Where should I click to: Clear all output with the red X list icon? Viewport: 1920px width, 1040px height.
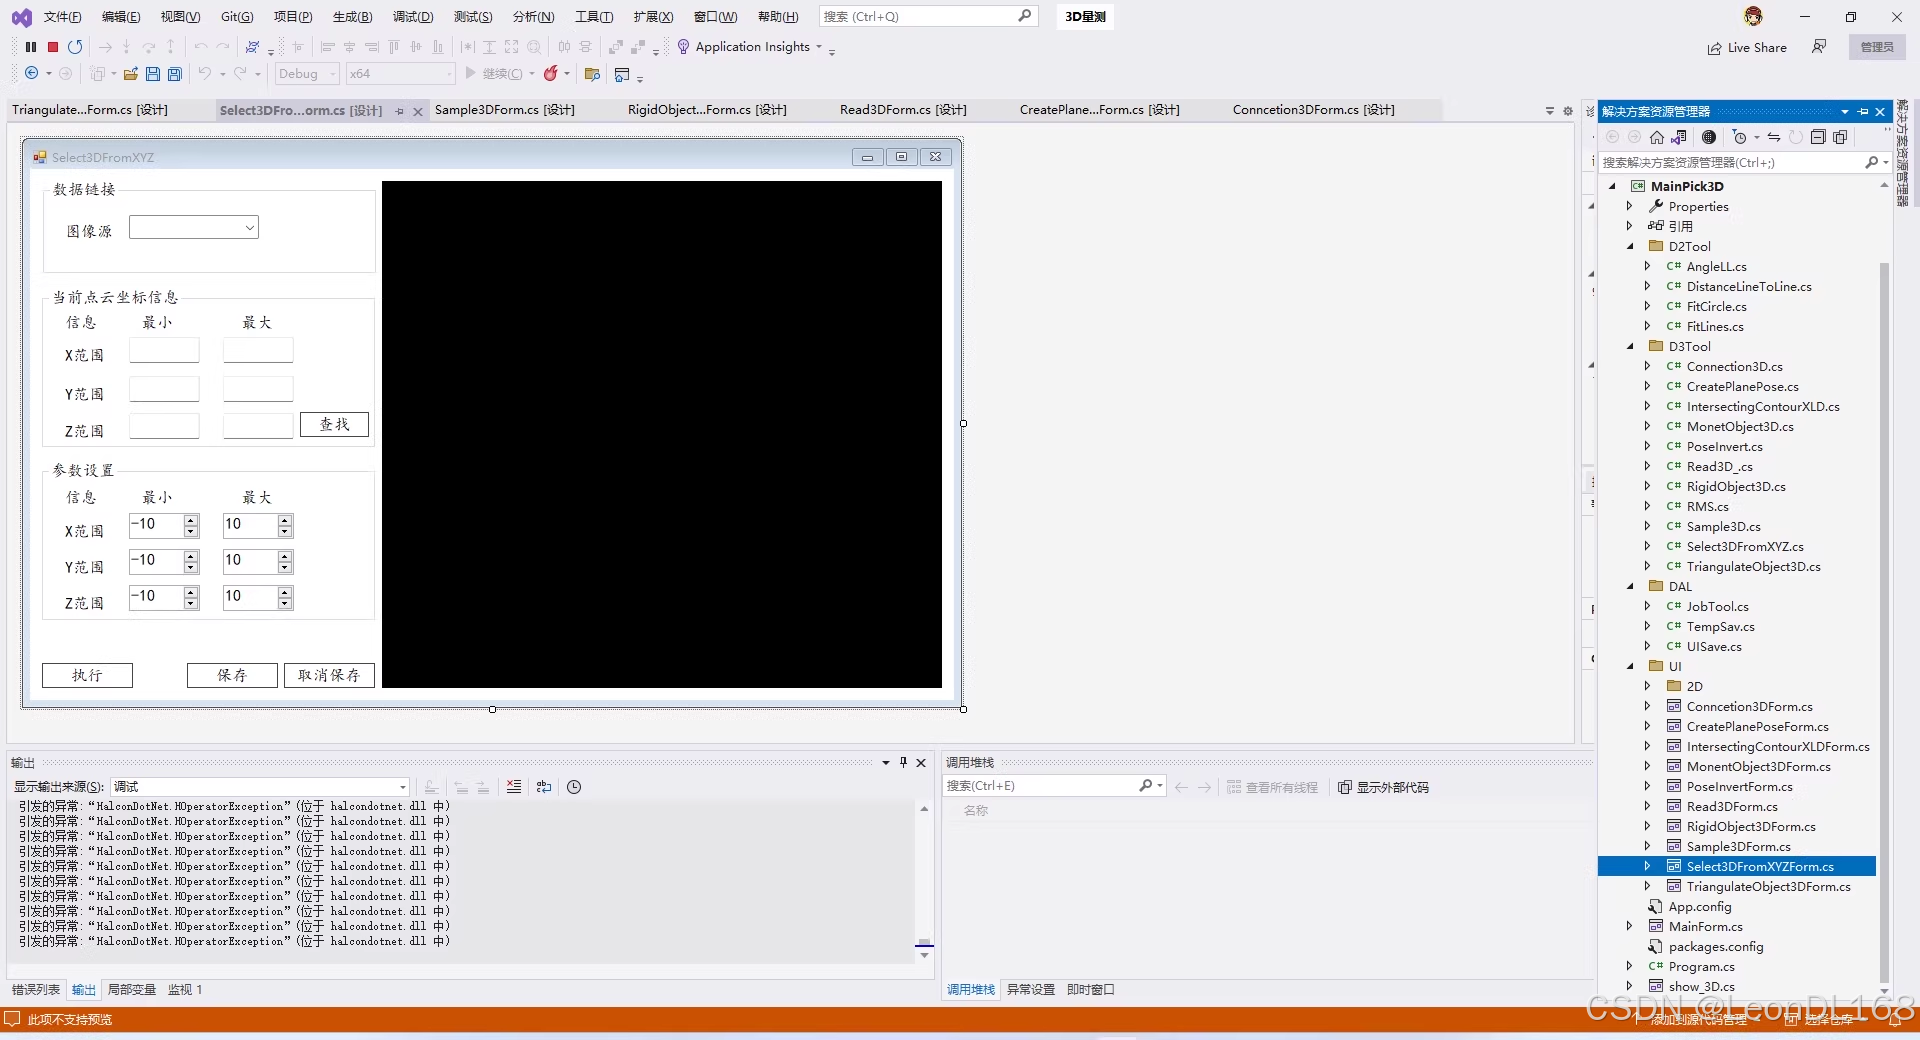[x=514, y=787]
